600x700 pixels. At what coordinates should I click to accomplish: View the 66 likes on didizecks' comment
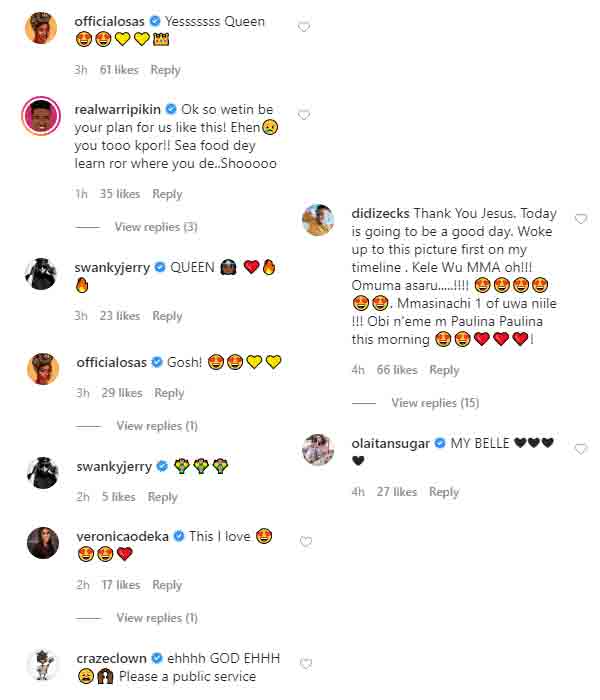click(x=397, y=370)
